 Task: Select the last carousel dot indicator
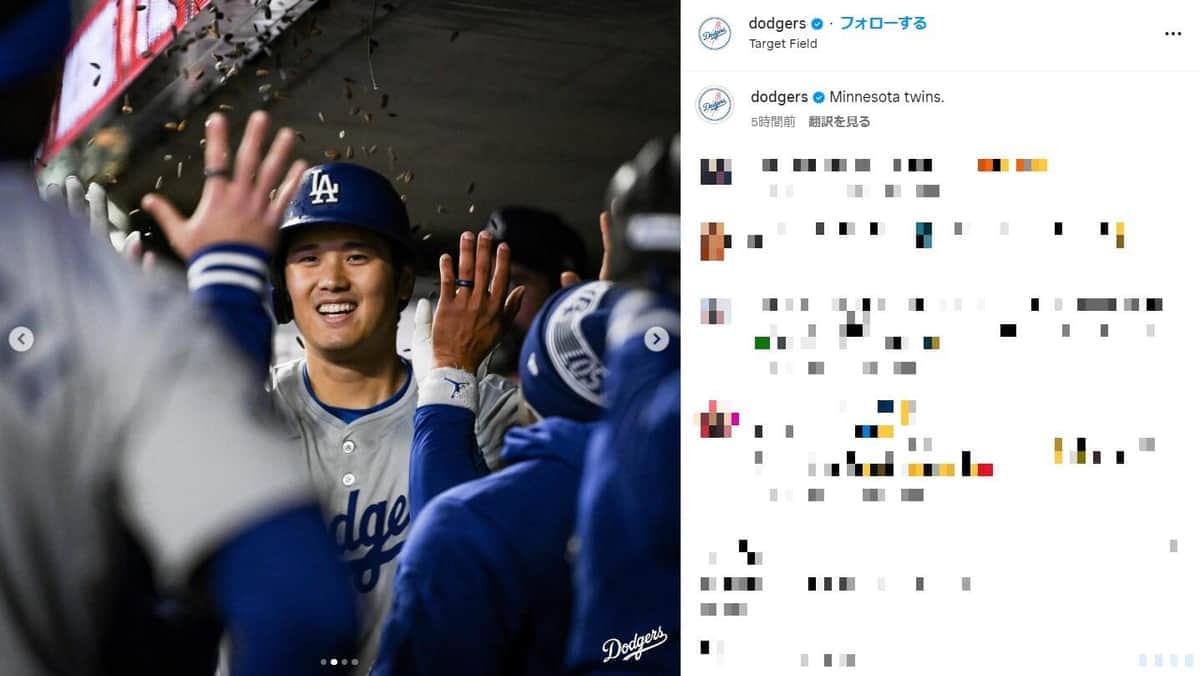(x=356, y=661)
